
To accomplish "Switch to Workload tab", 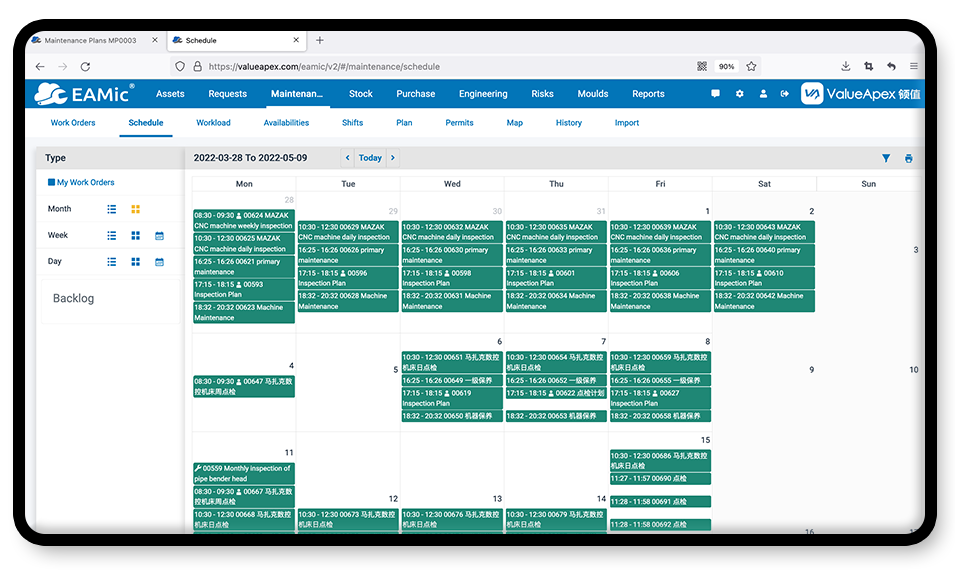I will pyautogui.click(x=213, y=122).
